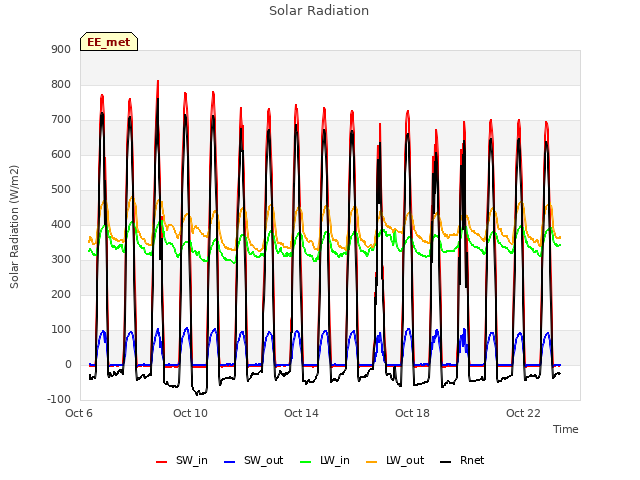Image resolution: width=640 pixels, height=480 pixels.
Task: Click the blue SW_out legend swatch
Action: (x=230, y=462)
